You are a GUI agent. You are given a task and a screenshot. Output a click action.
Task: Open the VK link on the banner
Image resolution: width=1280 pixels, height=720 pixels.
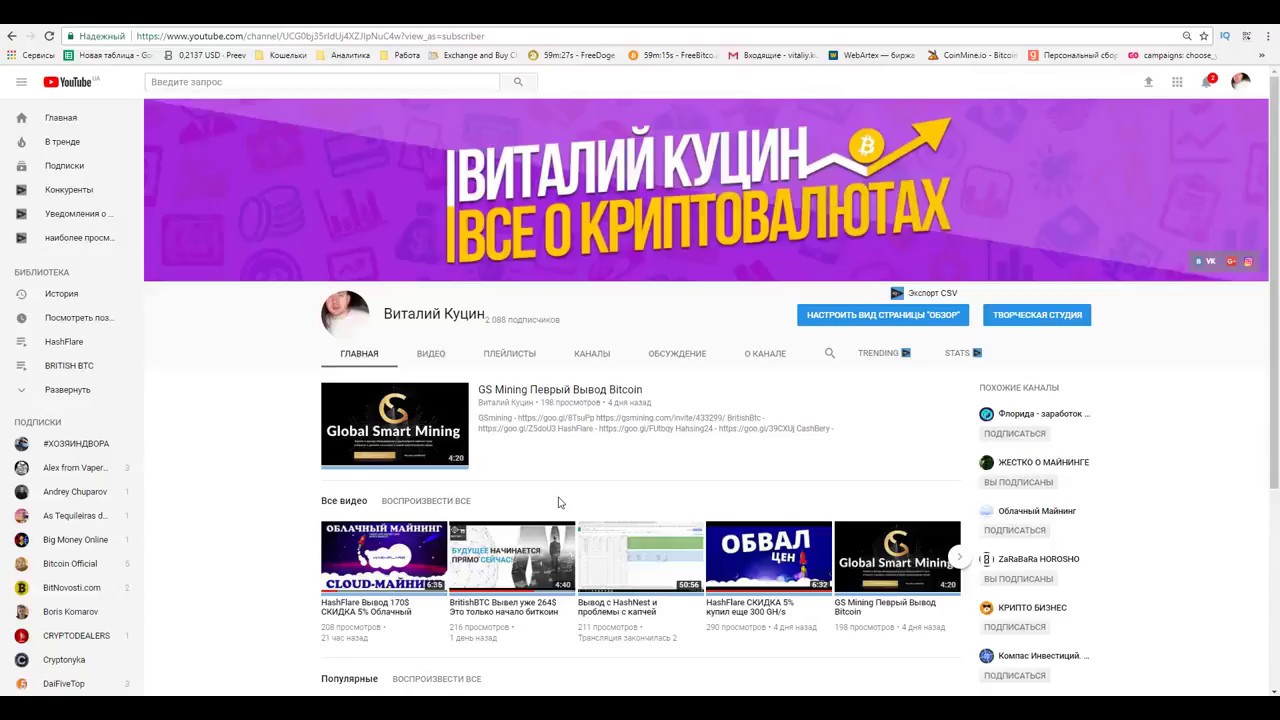pyautogui.click(x=1206, y=262)
